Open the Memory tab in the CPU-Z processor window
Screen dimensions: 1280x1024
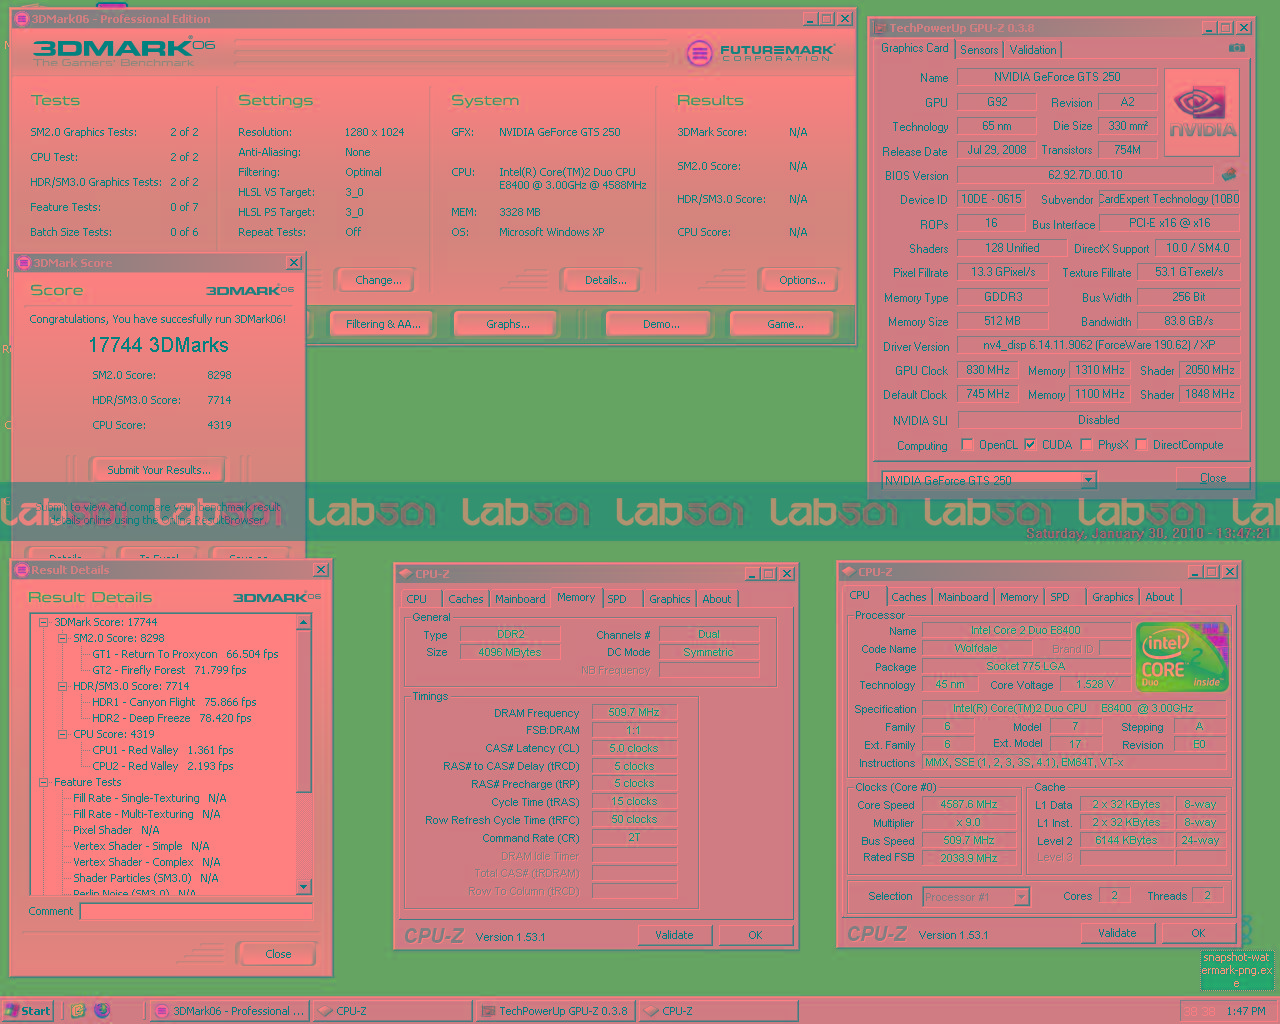click(x=1019, y=597)
